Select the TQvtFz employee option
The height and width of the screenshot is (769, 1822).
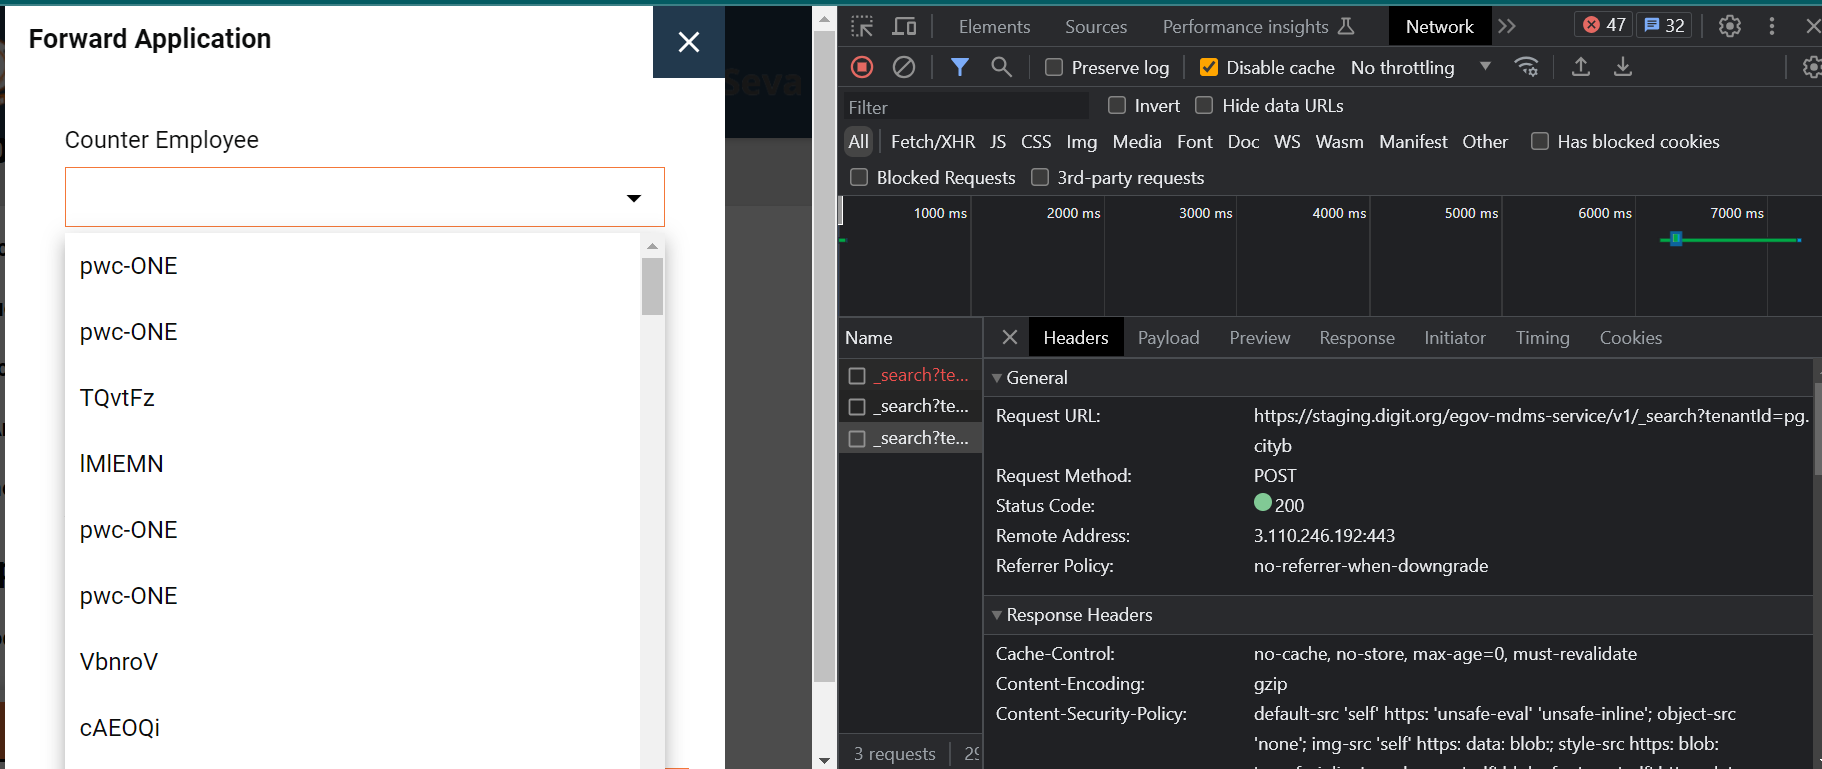(118, 398)
